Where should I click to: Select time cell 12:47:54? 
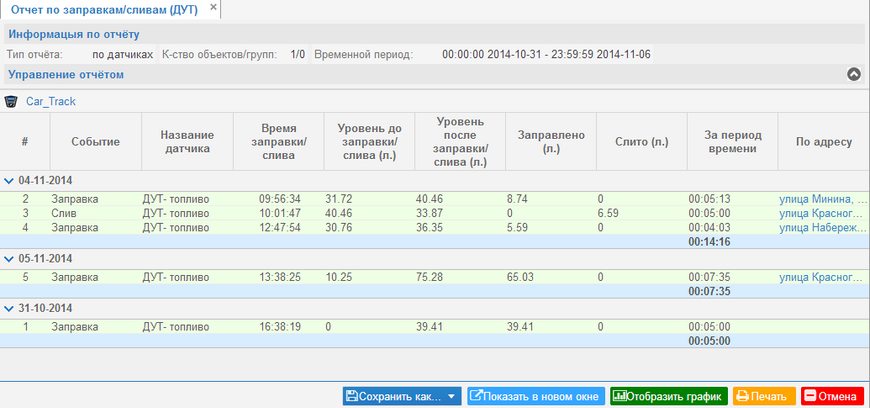point(280,228)
